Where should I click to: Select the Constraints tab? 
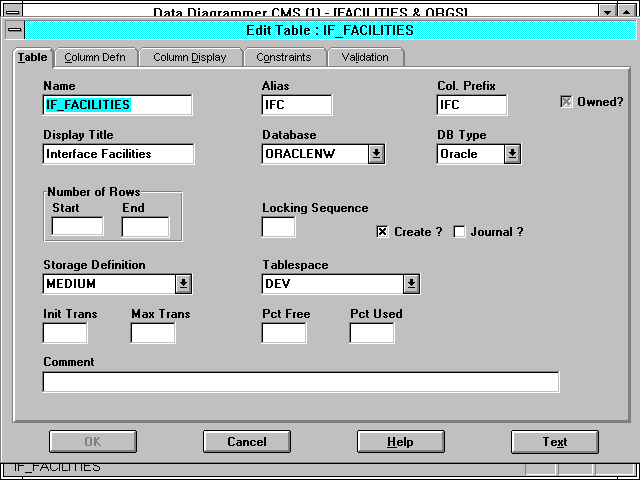tap(283, 57)
